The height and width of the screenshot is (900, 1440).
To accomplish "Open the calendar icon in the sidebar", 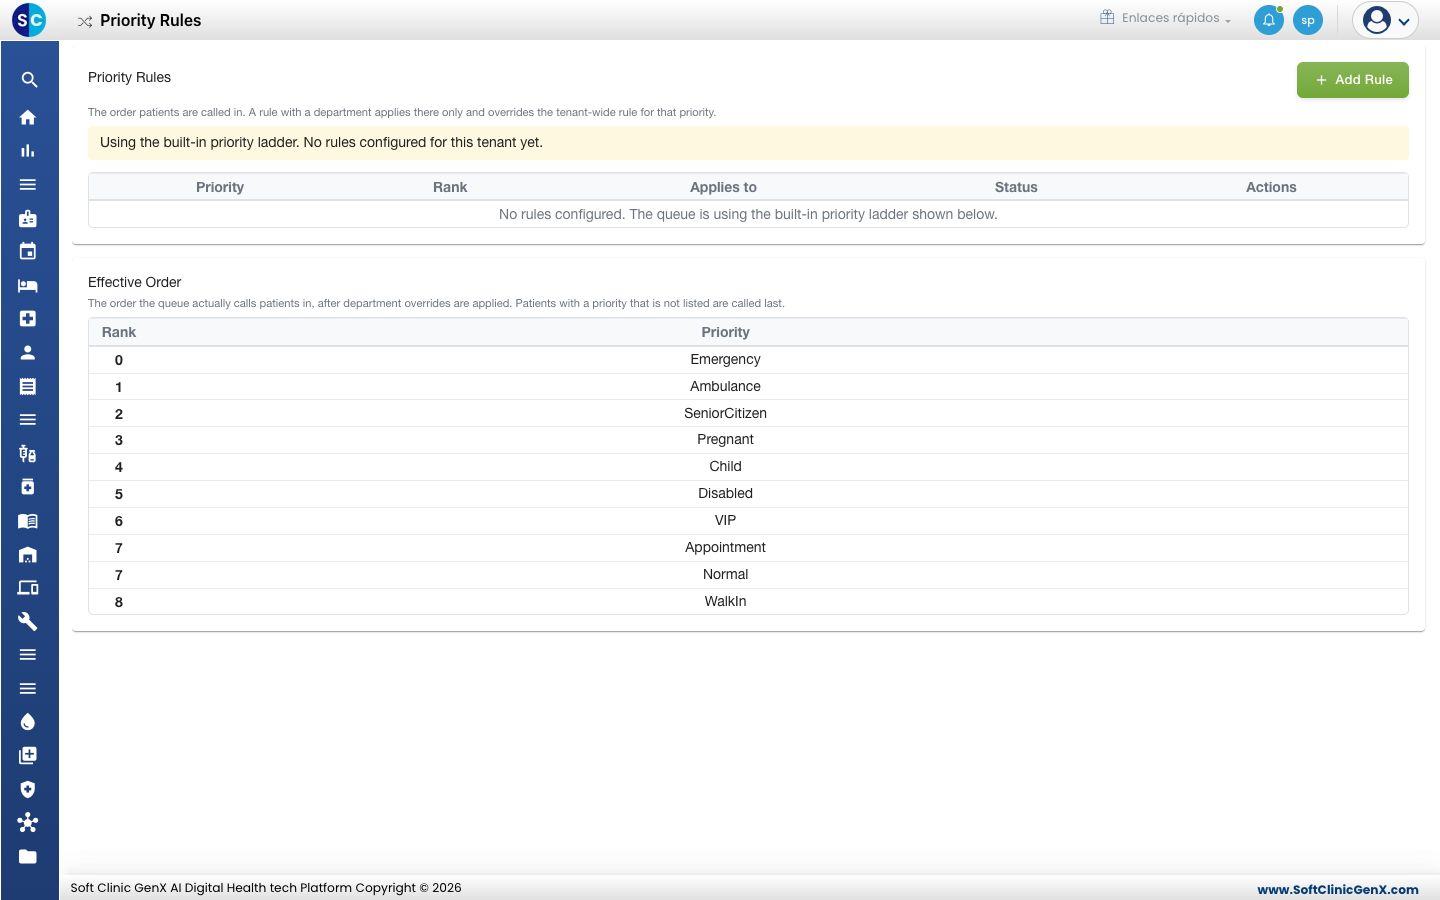I will tap(28, 252).
